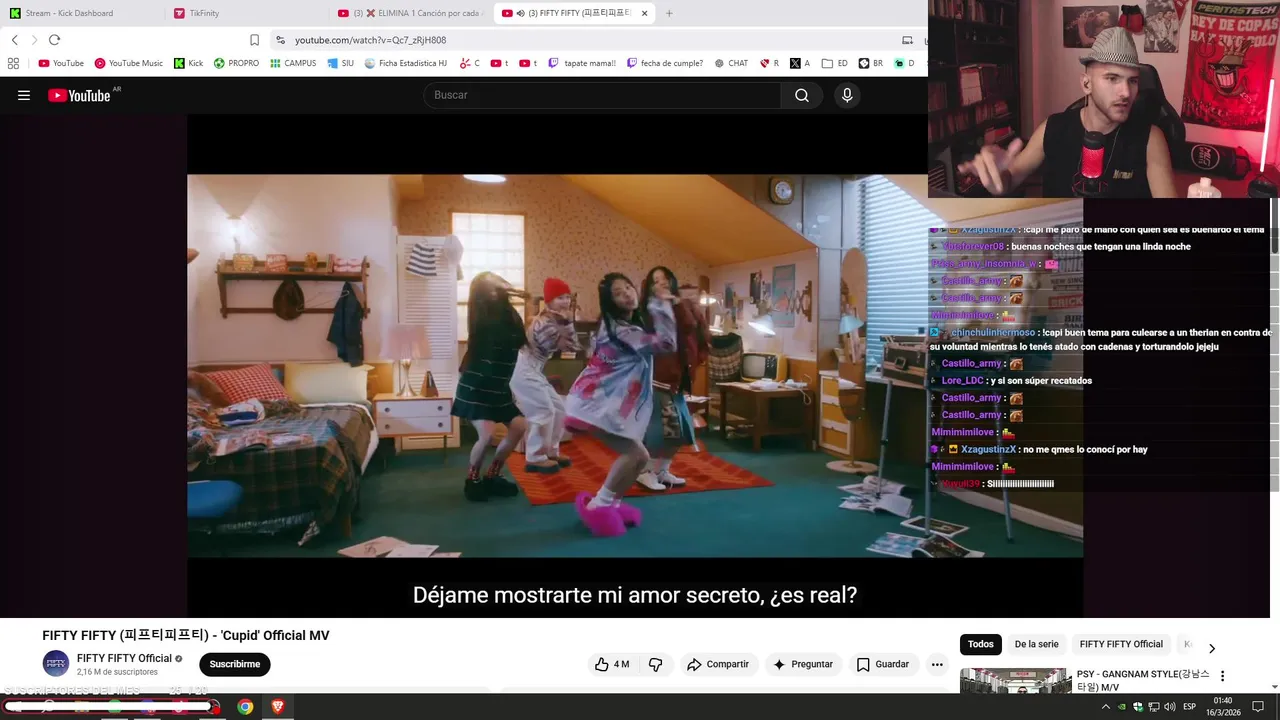Save the video with Guardar
The height and width of the screenshot is (720, 1280).
pyautogui.click(x=883, y=664)
